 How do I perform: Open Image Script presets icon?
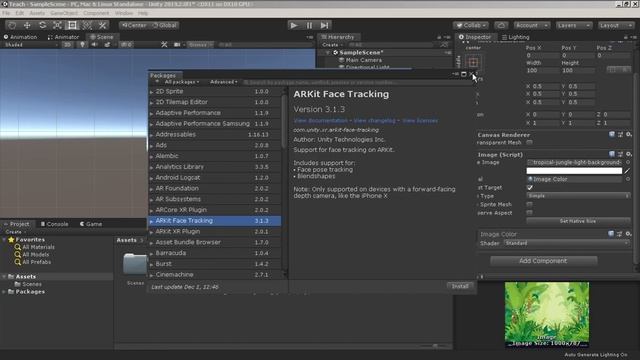[x=620, y=154]
